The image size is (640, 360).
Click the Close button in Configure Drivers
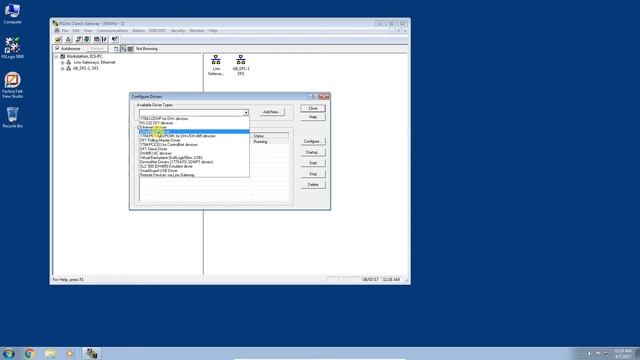pos(313,108)
